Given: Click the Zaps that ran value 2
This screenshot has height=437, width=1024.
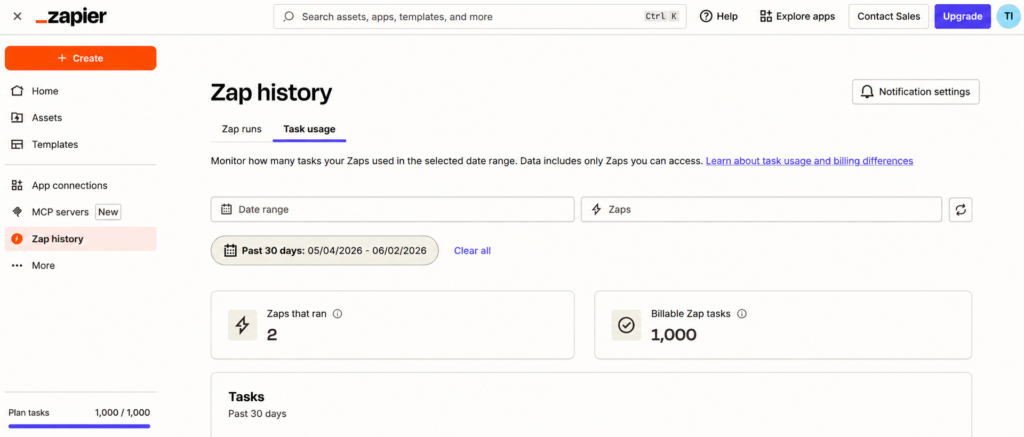Looking at the screenshot, I should point(272,335).
